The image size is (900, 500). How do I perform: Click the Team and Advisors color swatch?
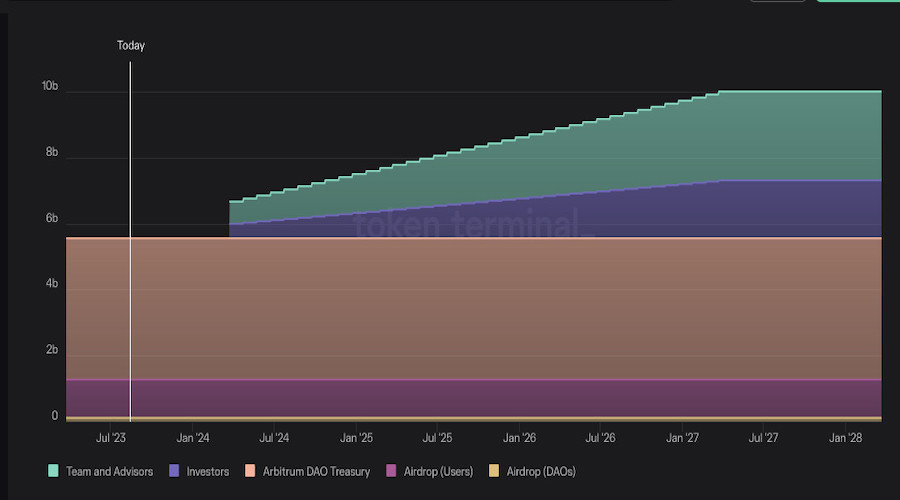pos(53,471)
